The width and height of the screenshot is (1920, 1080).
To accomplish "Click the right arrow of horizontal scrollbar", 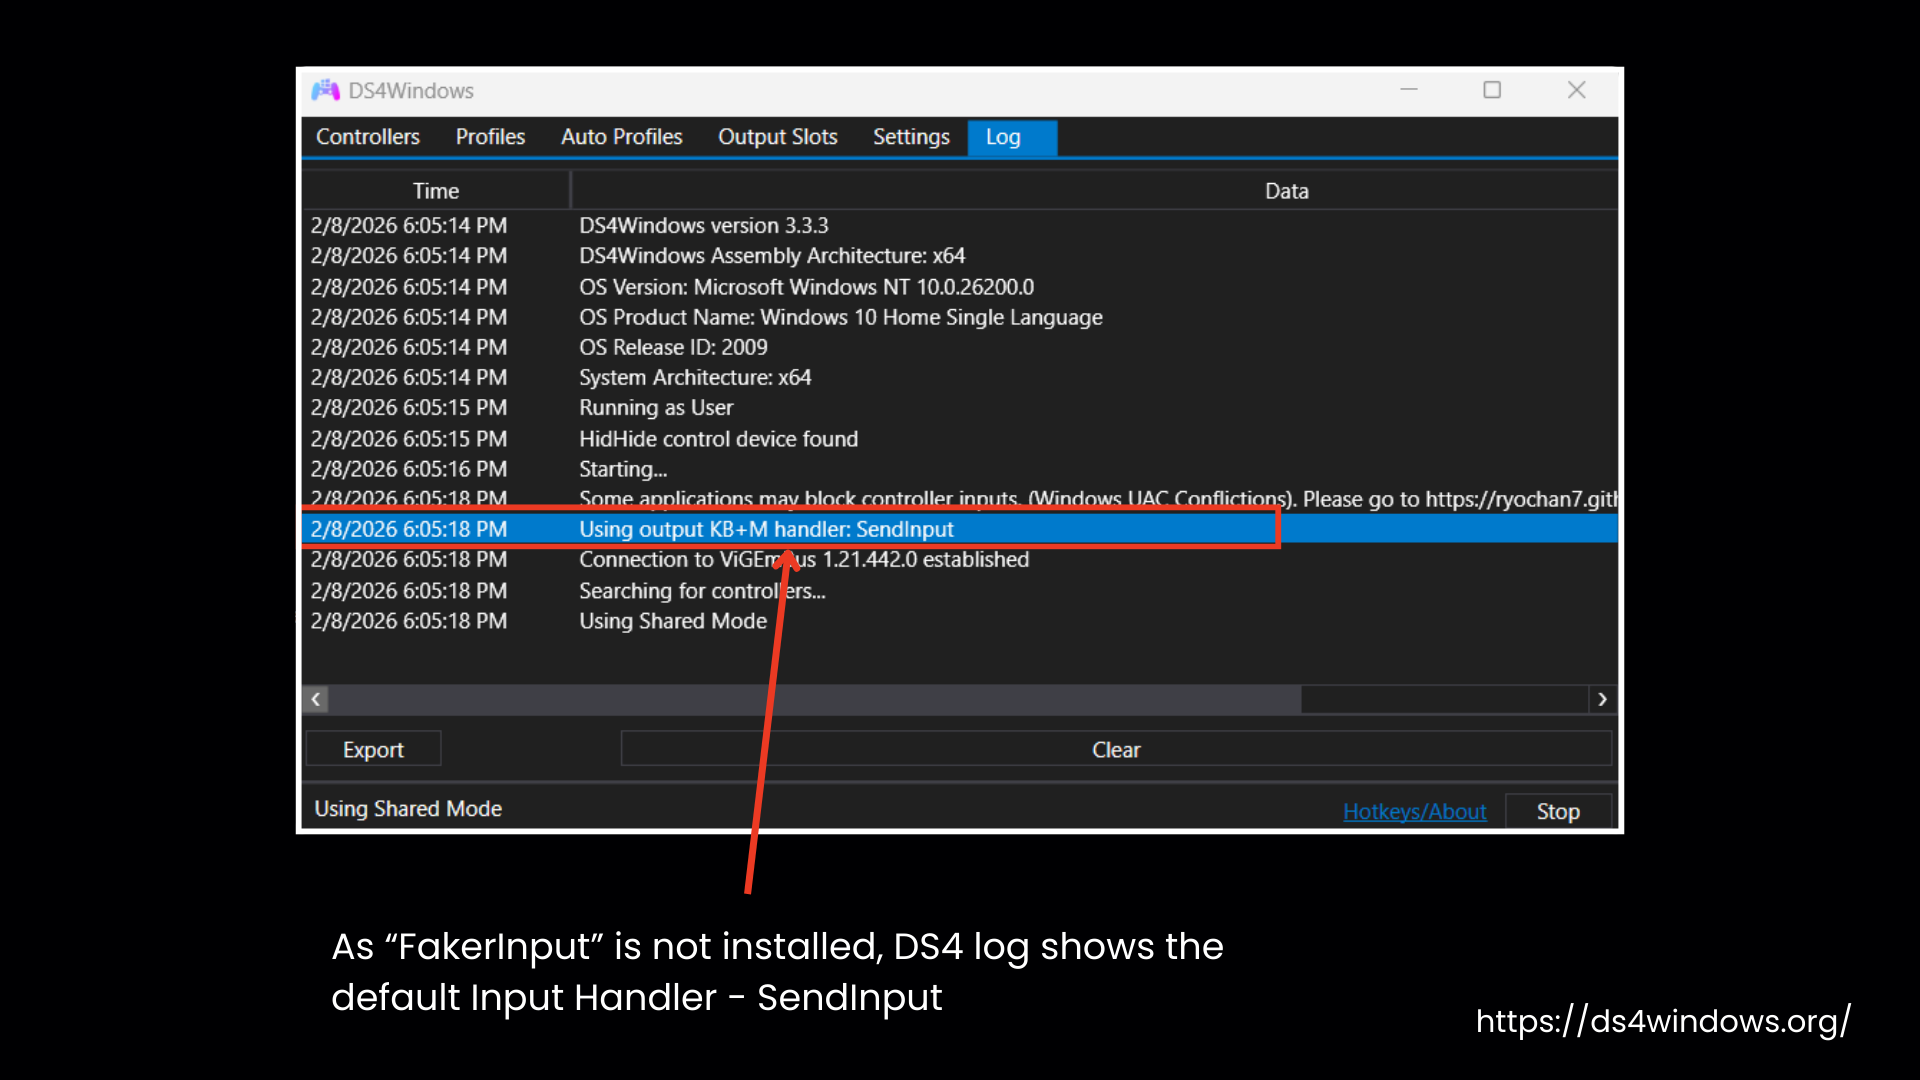I will [1602, 700].
